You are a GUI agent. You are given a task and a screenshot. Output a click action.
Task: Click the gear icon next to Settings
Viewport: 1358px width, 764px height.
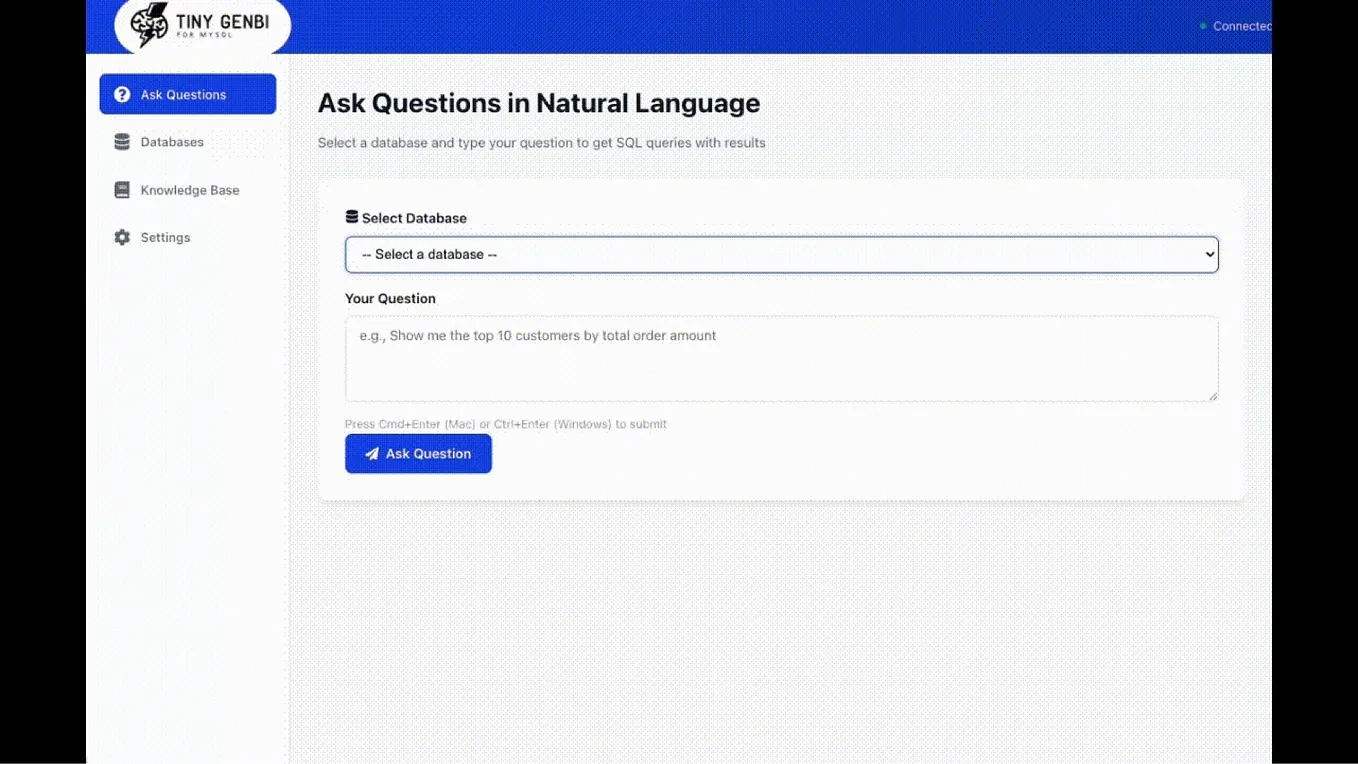(x=122, y=237)
